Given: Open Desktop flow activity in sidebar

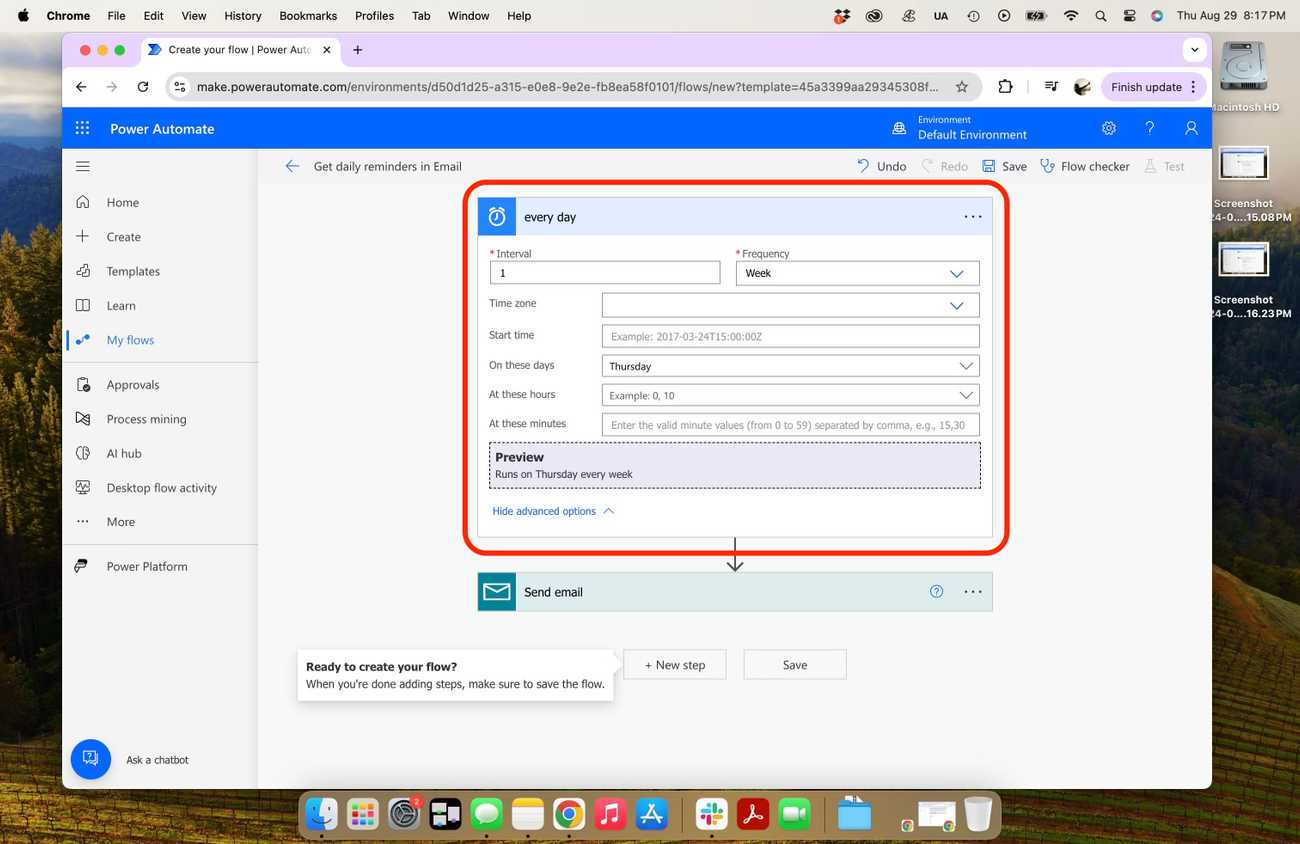Looking at the screenshot, I should click(162, 488).
